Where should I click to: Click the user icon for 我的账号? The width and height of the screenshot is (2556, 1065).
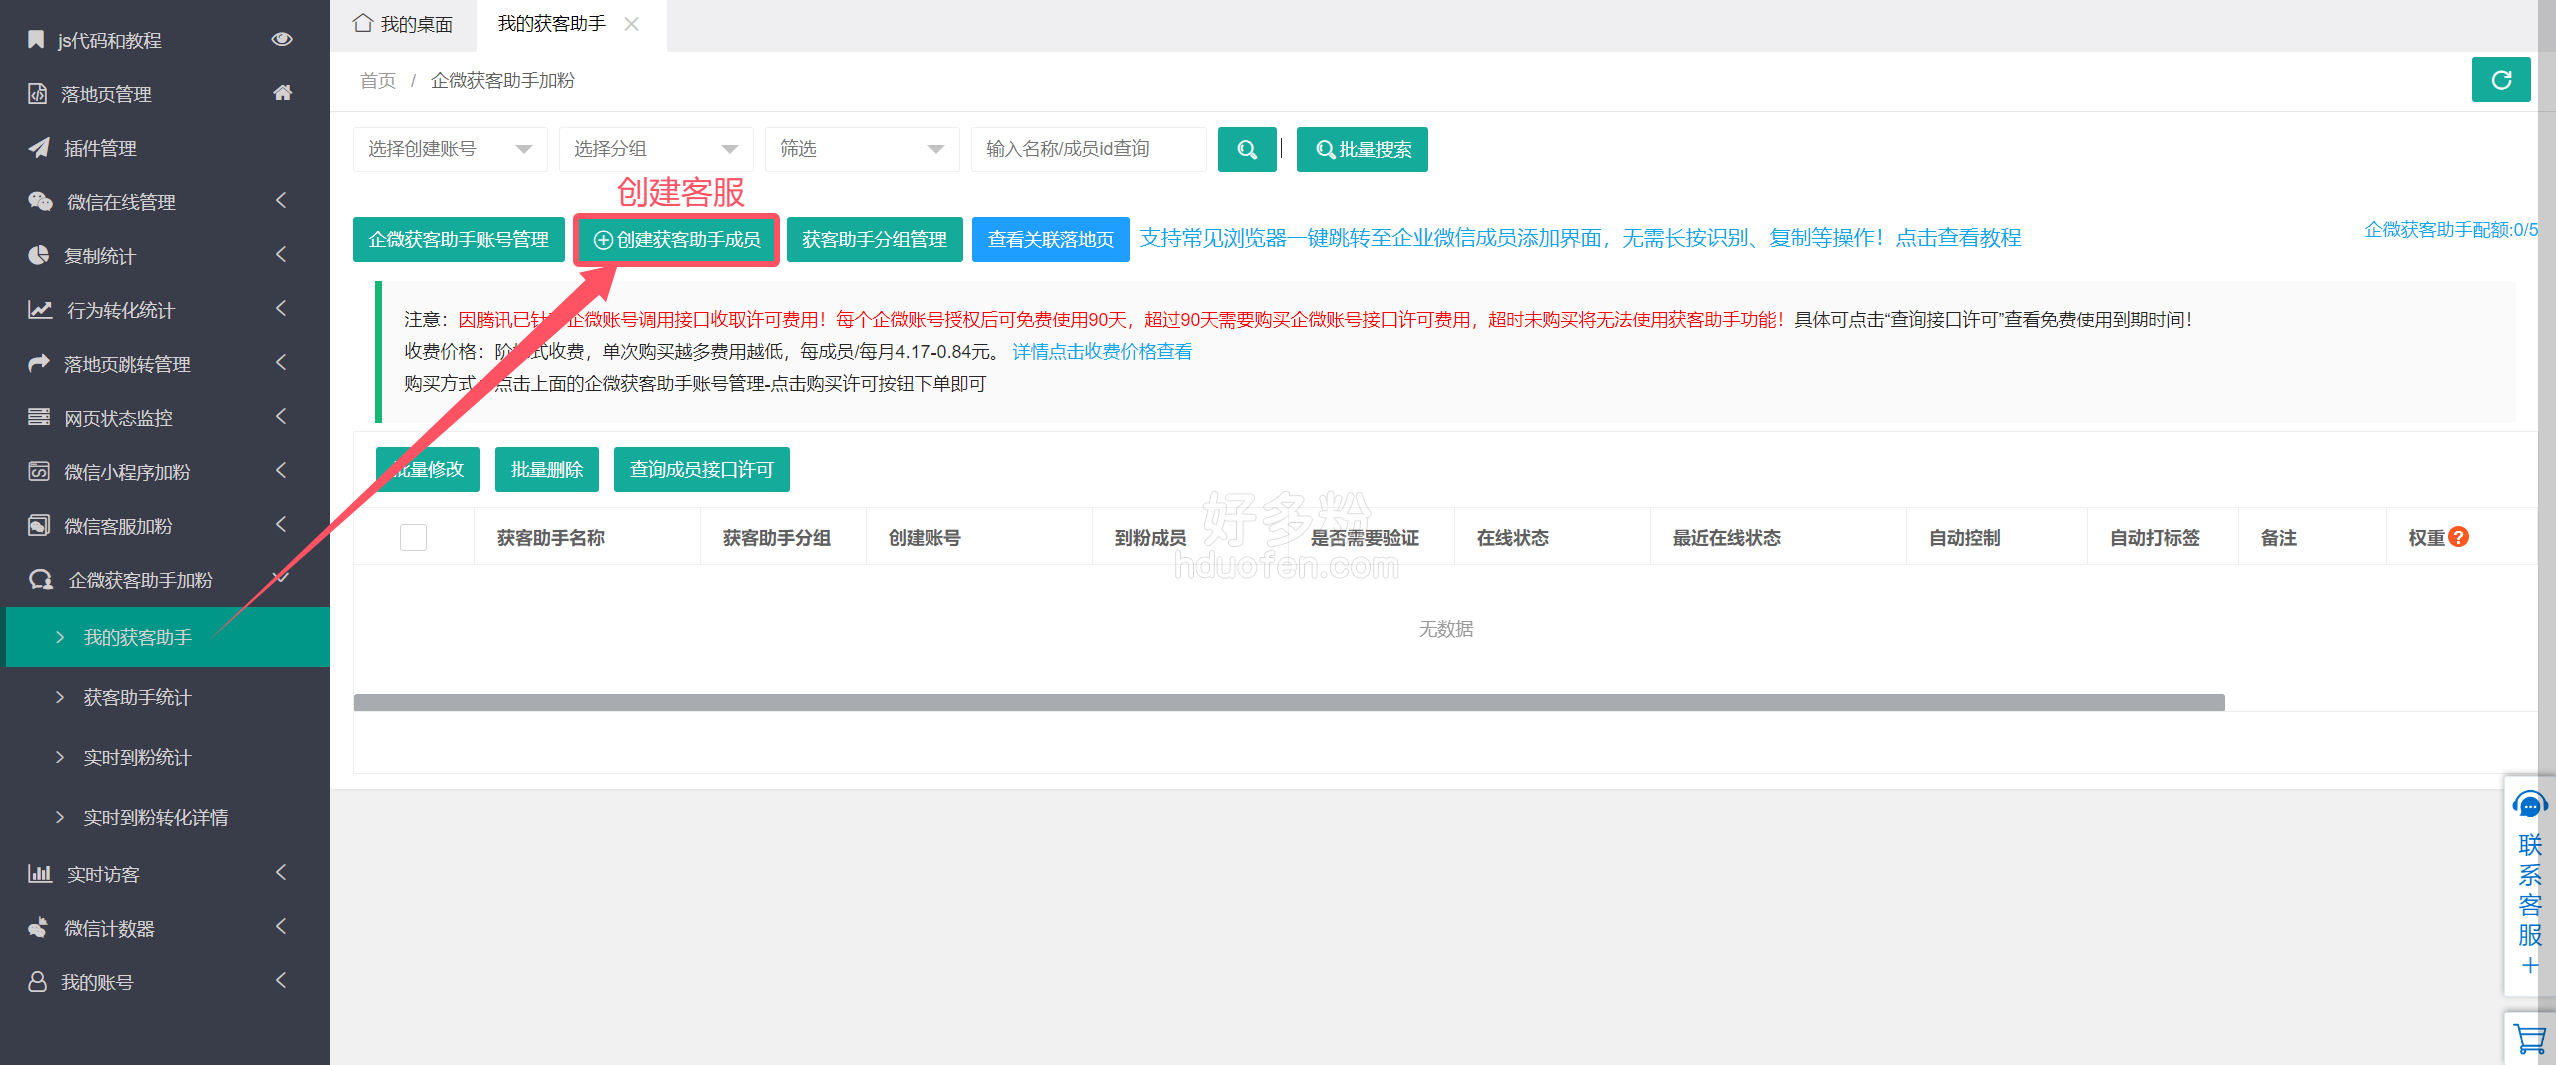click(x=38, y=982)
